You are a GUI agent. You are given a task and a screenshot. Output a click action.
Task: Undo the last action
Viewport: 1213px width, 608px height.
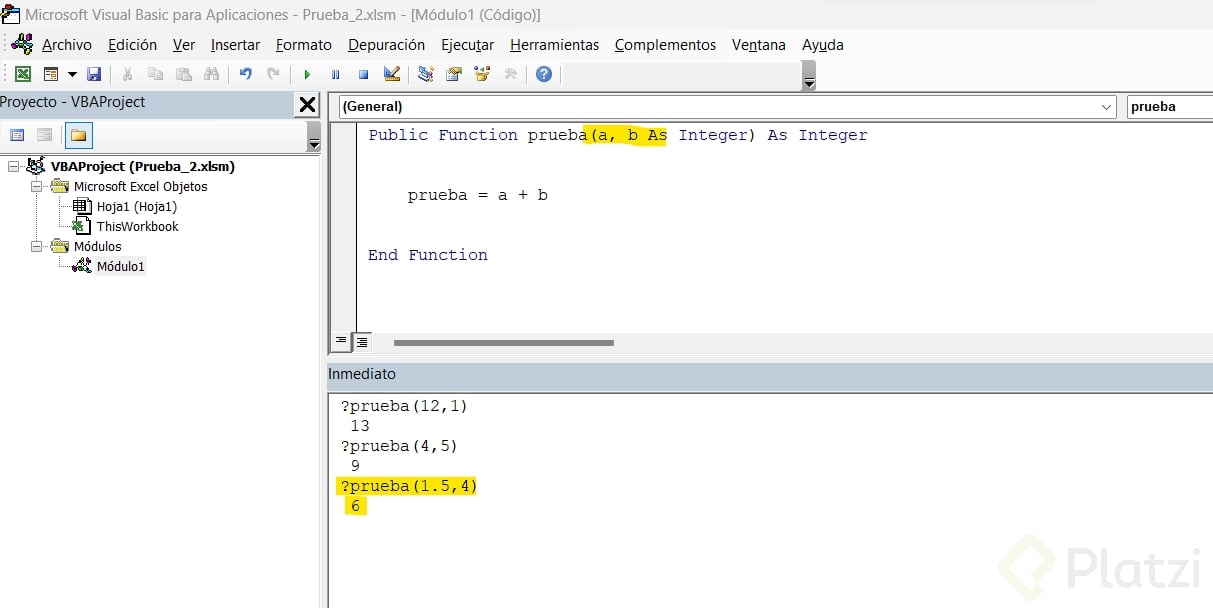[245, 74]
